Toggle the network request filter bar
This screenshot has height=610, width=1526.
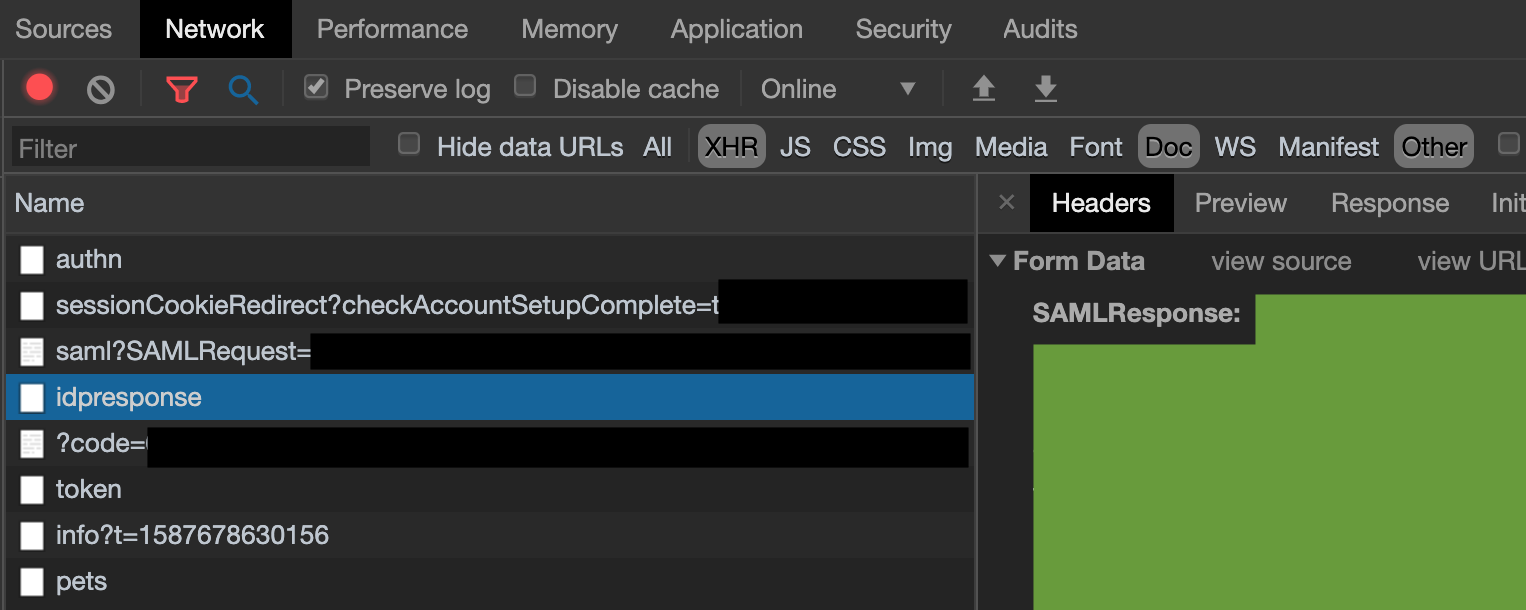click(181, 88)
